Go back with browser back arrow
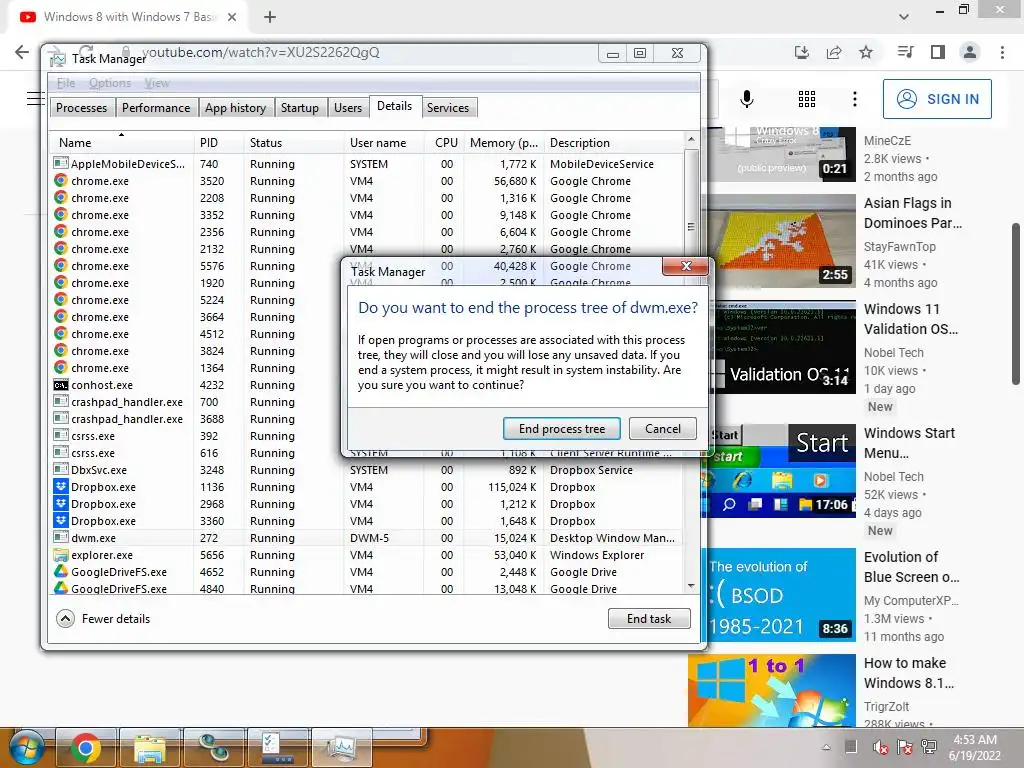This screenshot has height=768, width=1024. 22,52
